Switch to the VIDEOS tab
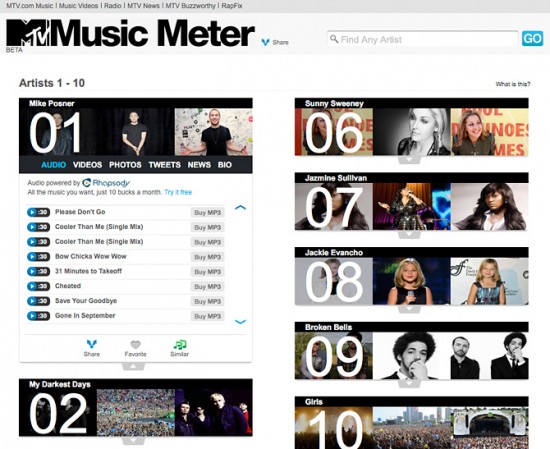550x449 pixels. [87, 165]
